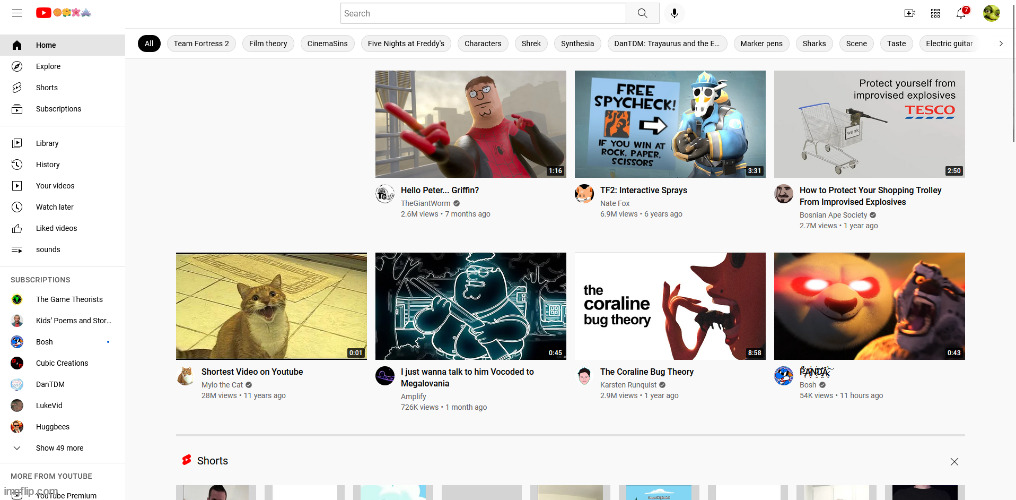Play Shortest Video on Youtube thumbnail

click(x=271, y=306)
